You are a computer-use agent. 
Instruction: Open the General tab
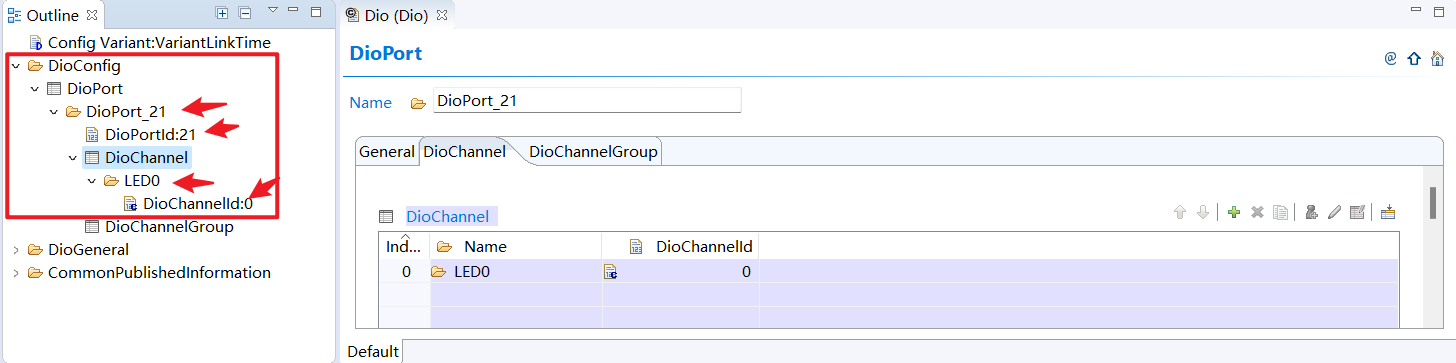(387, 152)
